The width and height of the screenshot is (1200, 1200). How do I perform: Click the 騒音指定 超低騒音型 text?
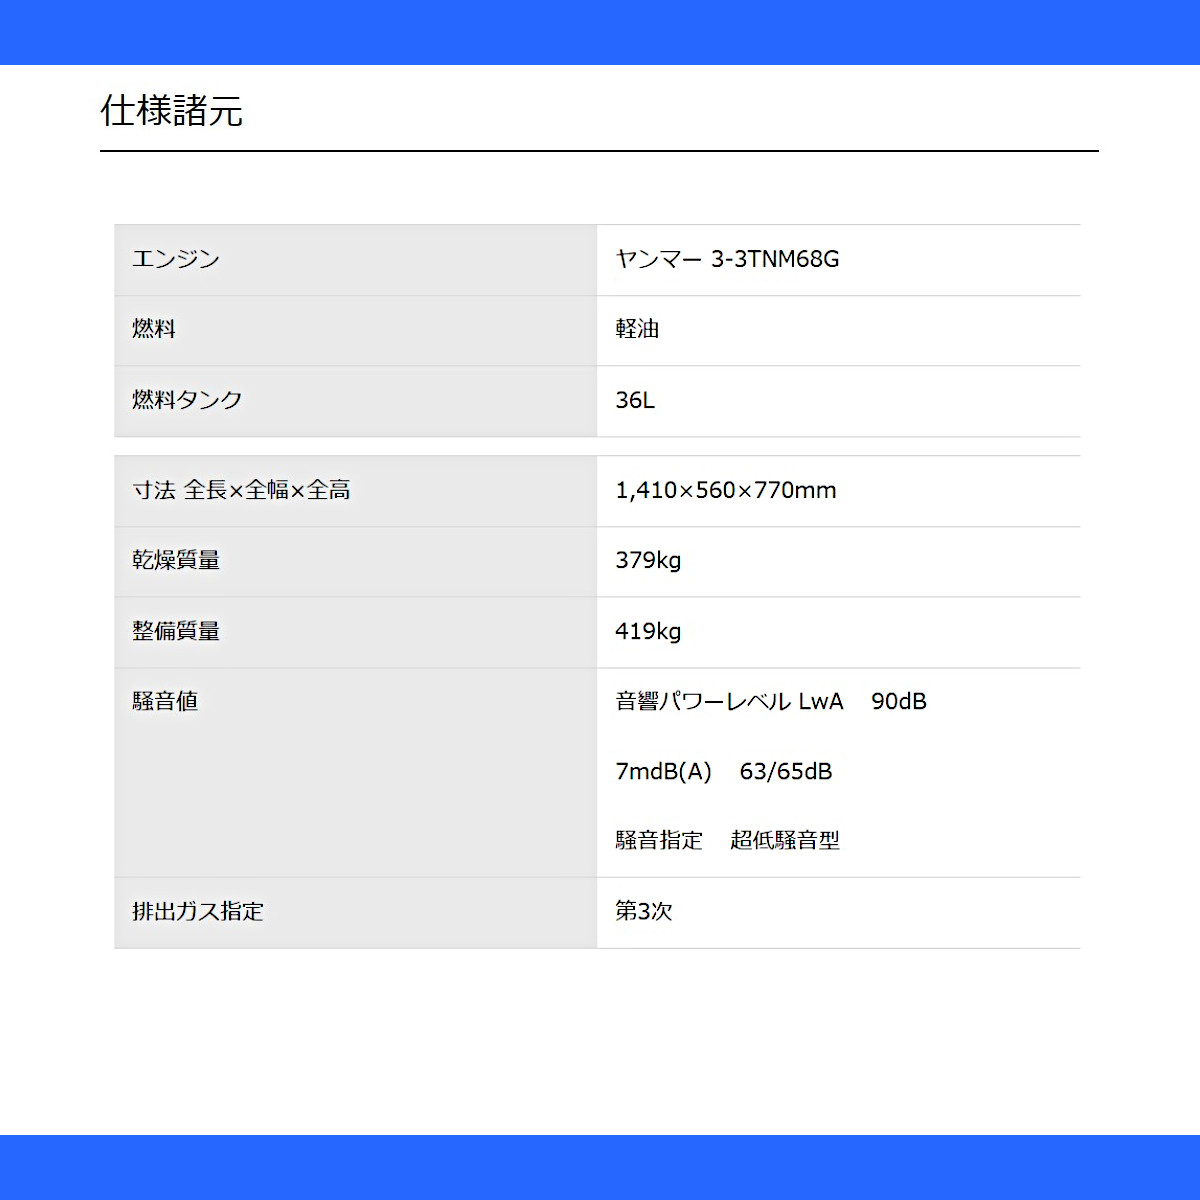[727, 840]
